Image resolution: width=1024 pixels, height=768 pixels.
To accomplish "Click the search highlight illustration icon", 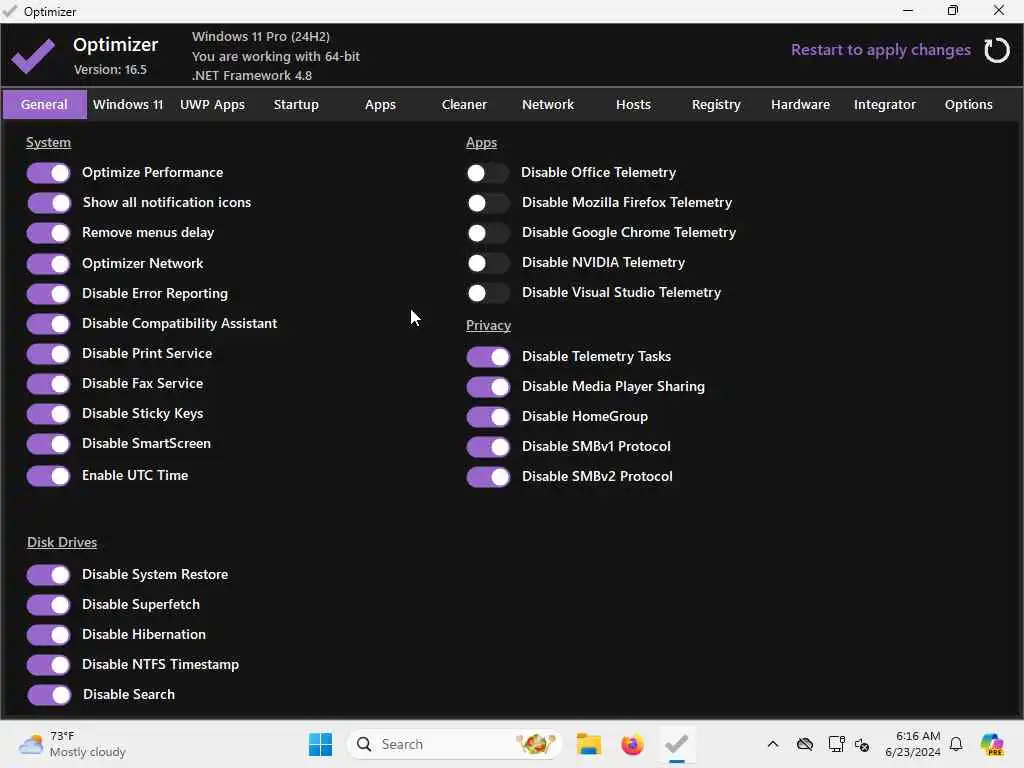I will tap(535, 744).
